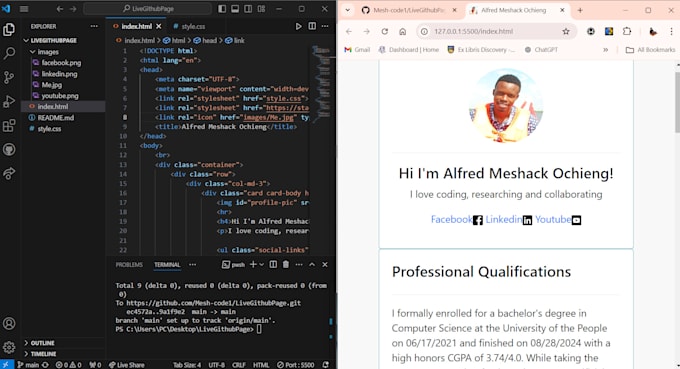Image resolution: width=680 pixels, height=369 pixels.
Task: Open the Linkedin link on the page
Action: (503, 219)
